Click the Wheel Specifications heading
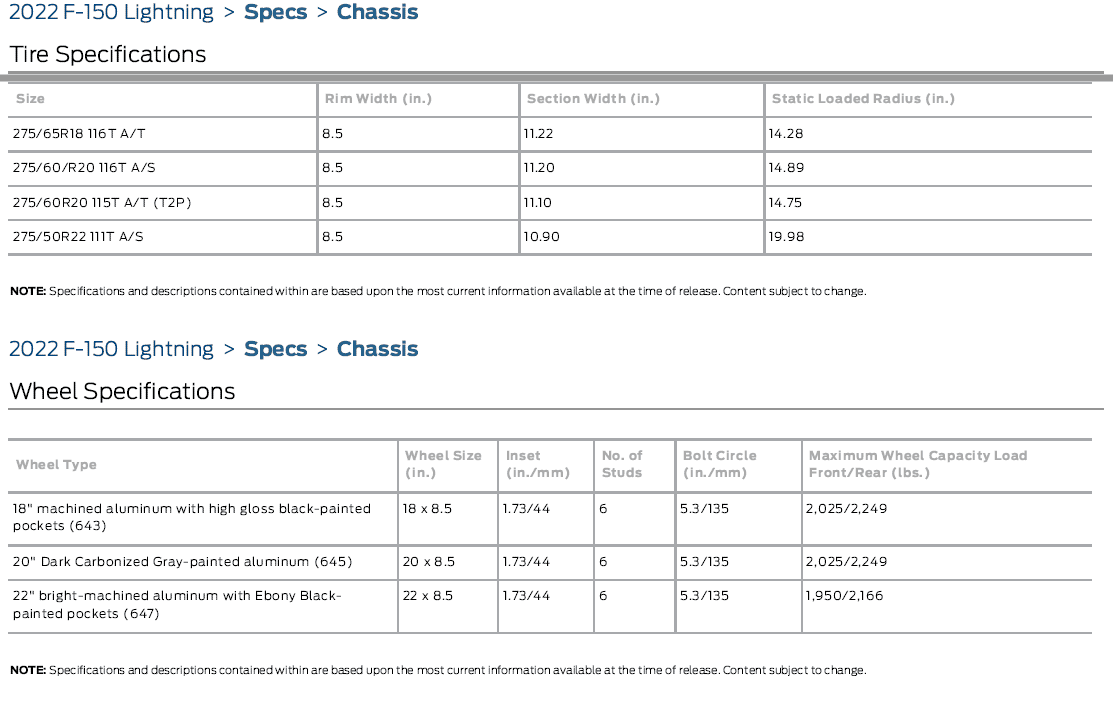 (122, 391)
